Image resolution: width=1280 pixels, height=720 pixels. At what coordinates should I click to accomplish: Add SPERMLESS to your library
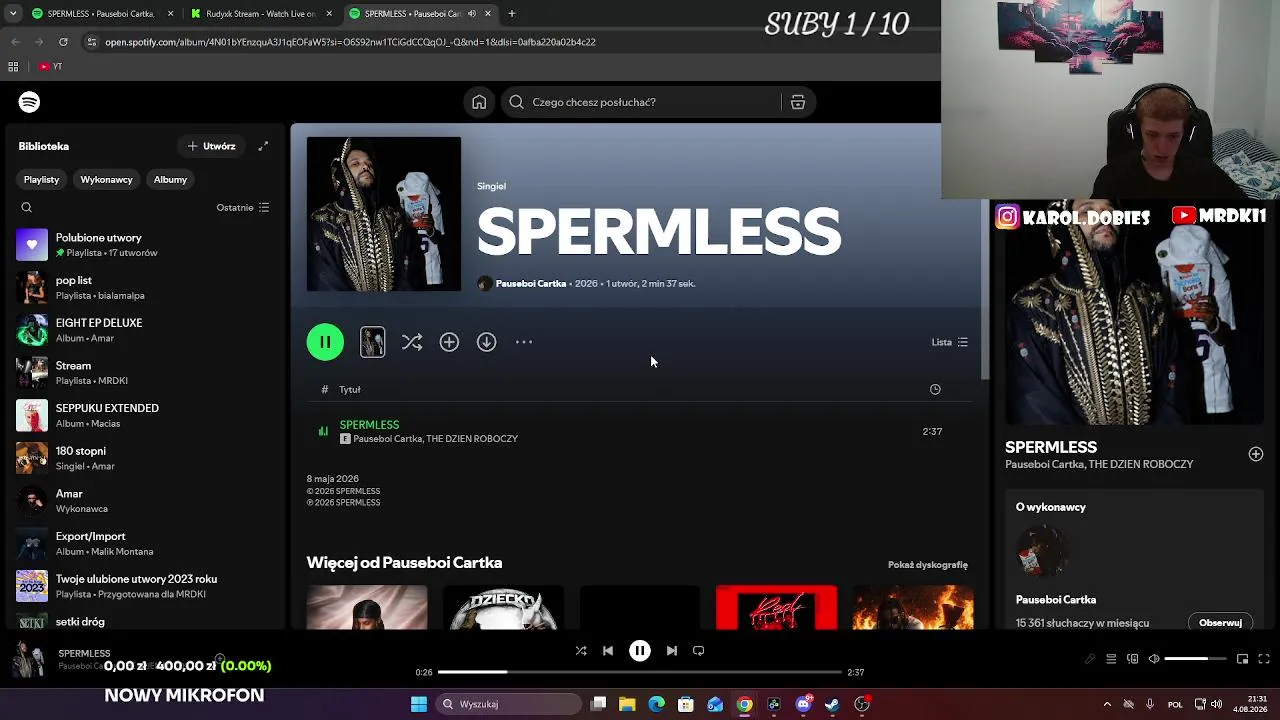[449, 342]
